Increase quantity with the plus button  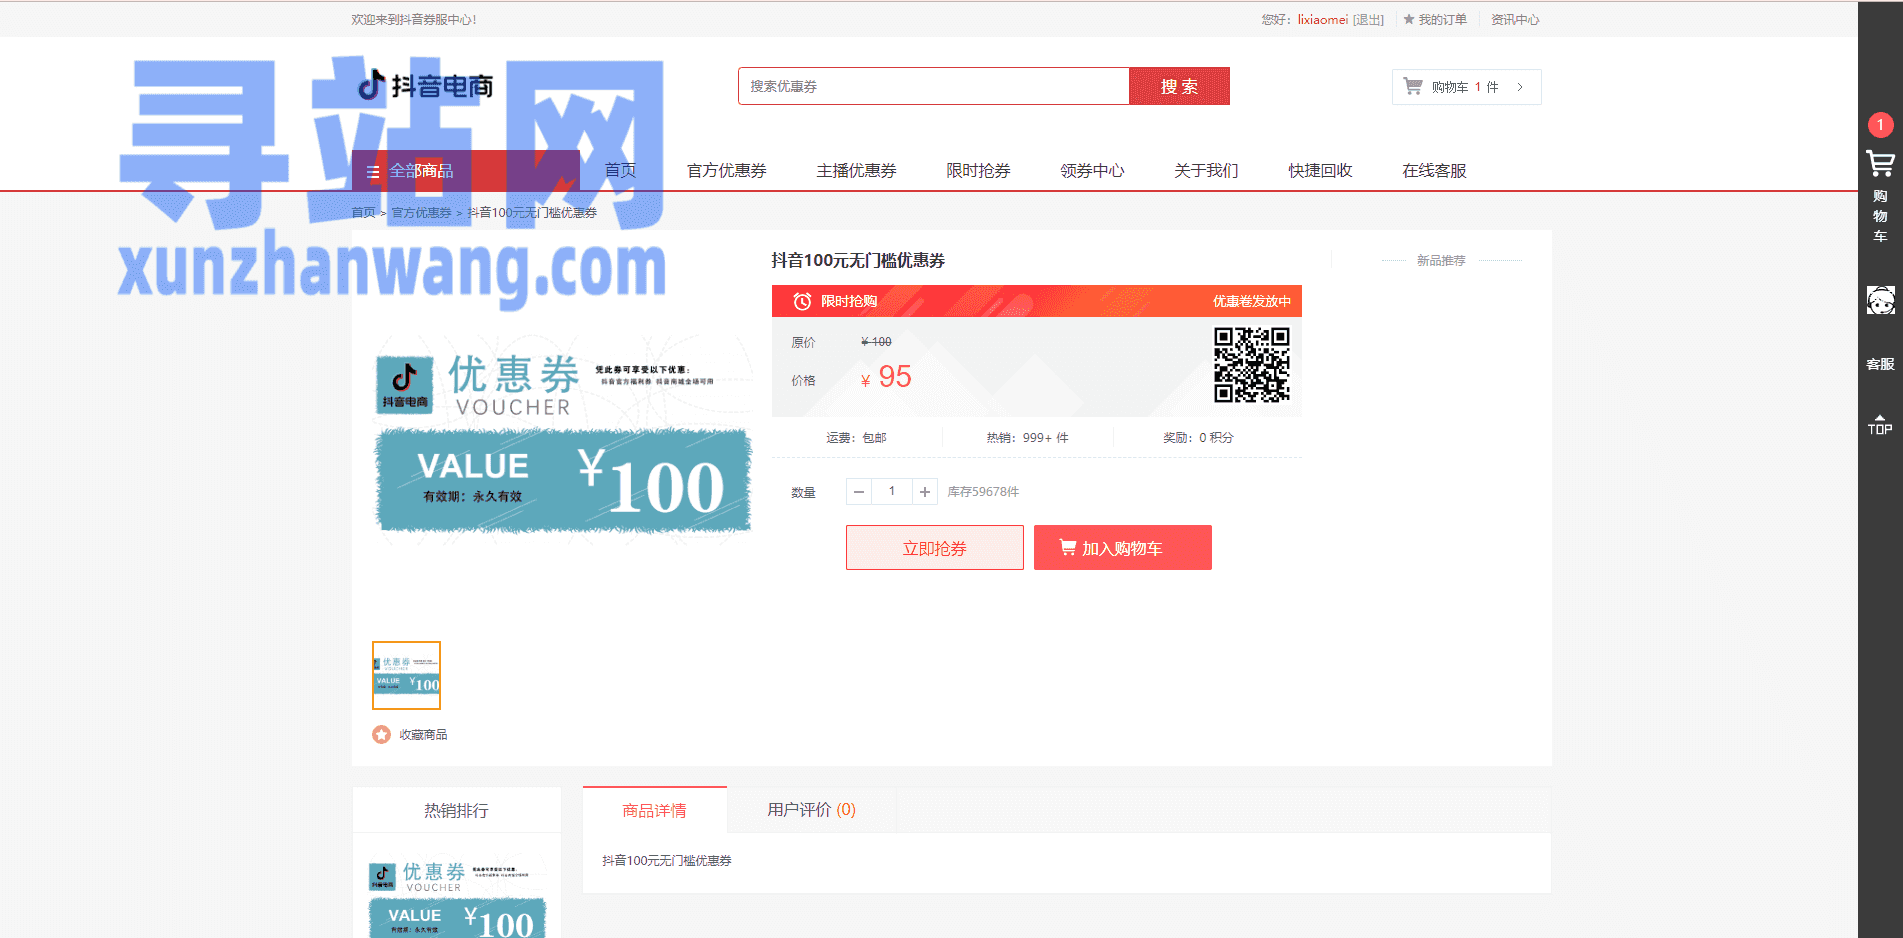(x=925, y=492)
